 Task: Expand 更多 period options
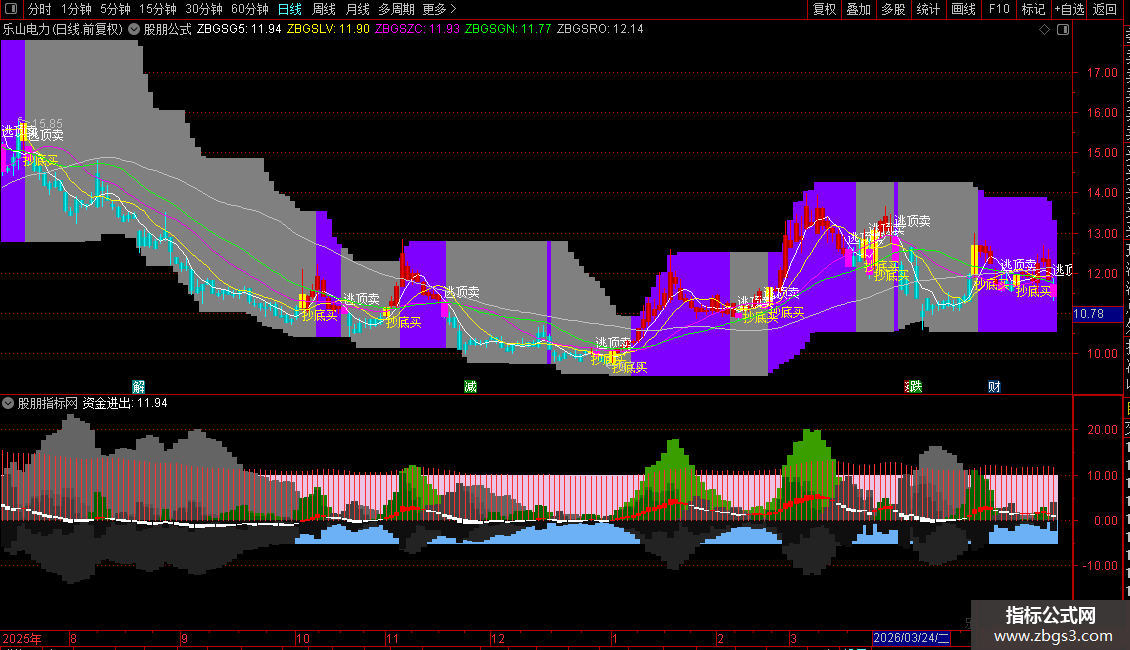[440, 9]
